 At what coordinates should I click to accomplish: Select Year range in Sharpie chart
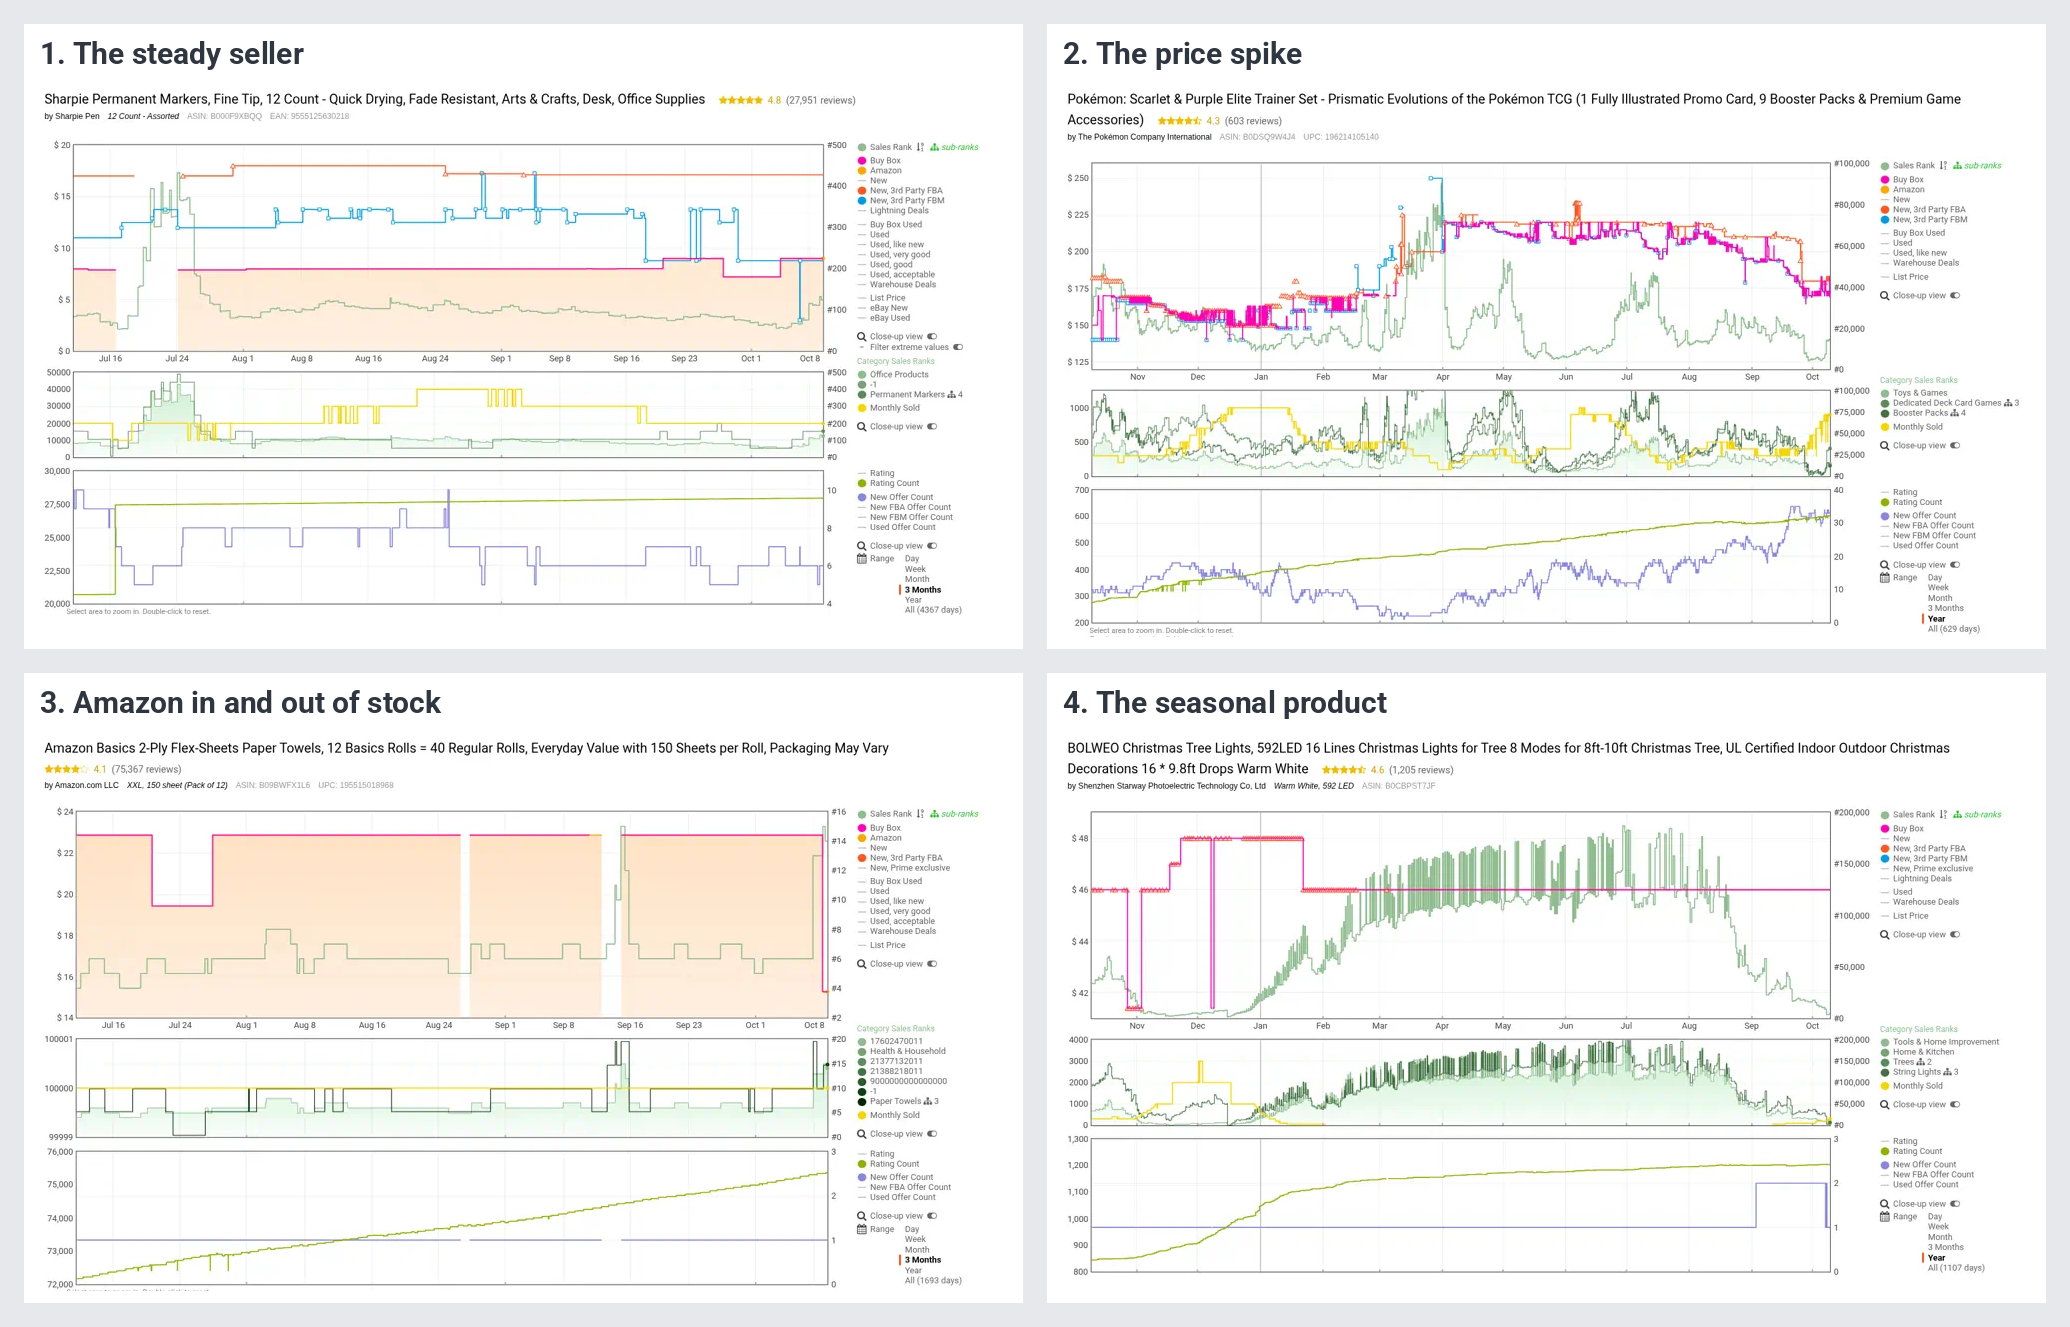click(913, 600)
